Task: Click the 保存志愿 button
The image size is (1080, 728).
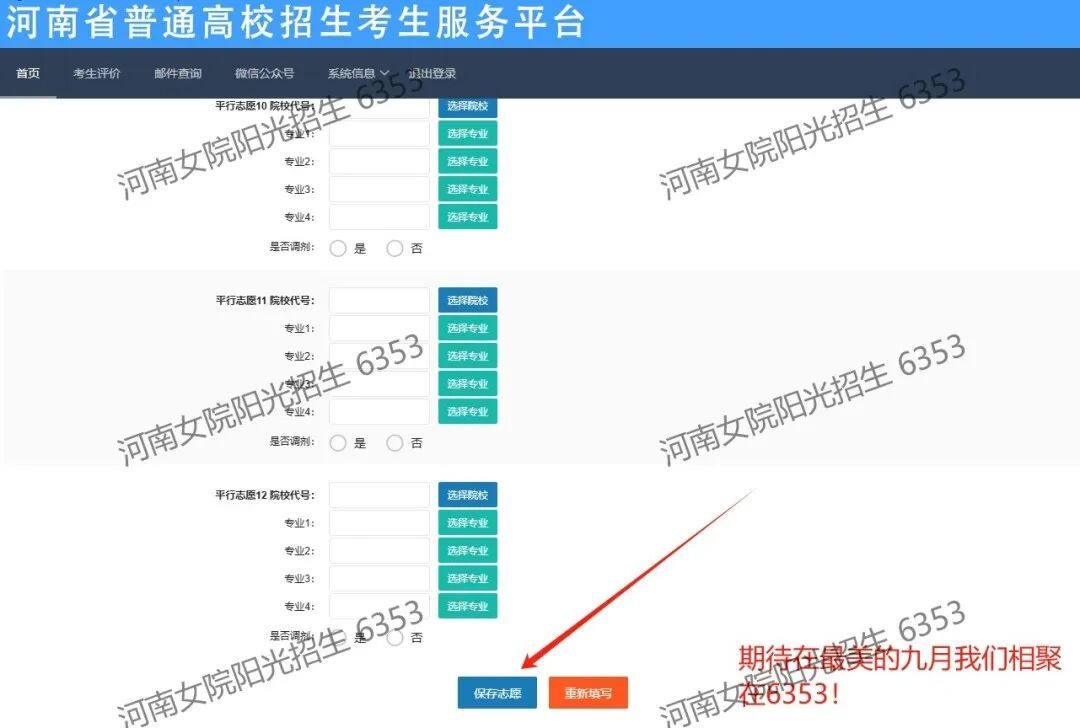Action: coord(497,692)
